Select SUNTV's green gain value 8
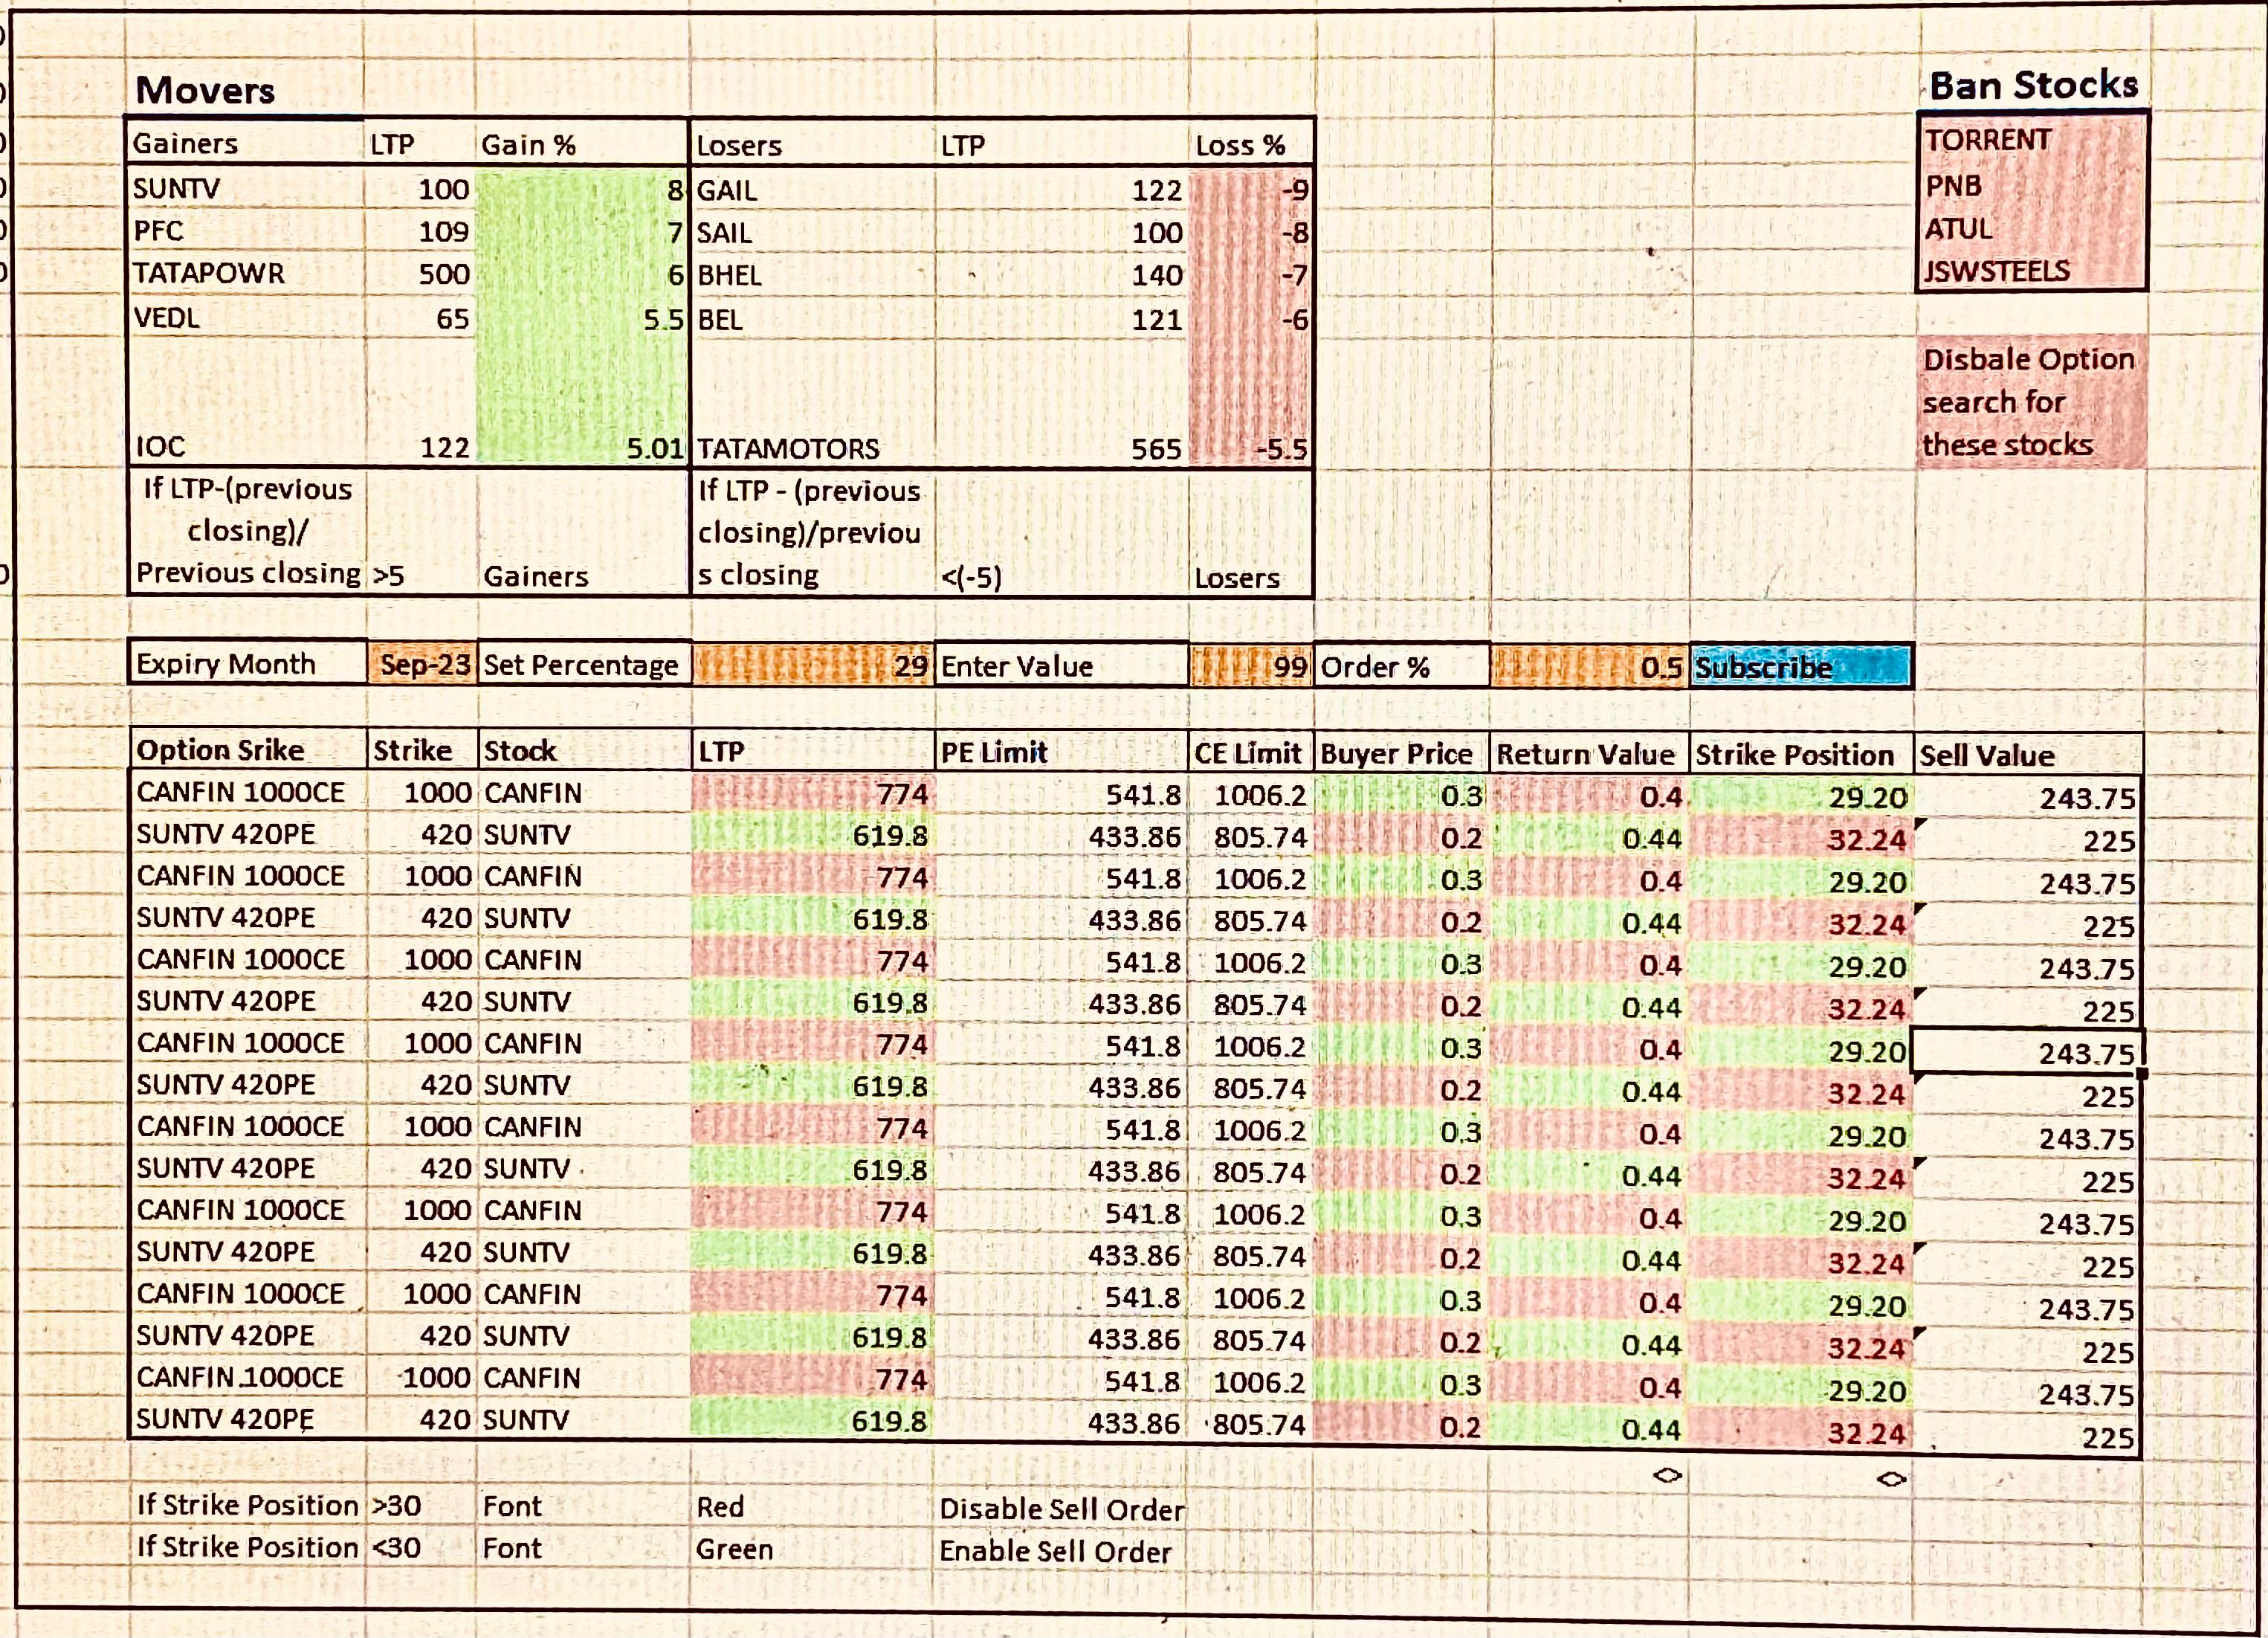The height and width of the screenshot is (1638, 2268). [x=581, y=190]
